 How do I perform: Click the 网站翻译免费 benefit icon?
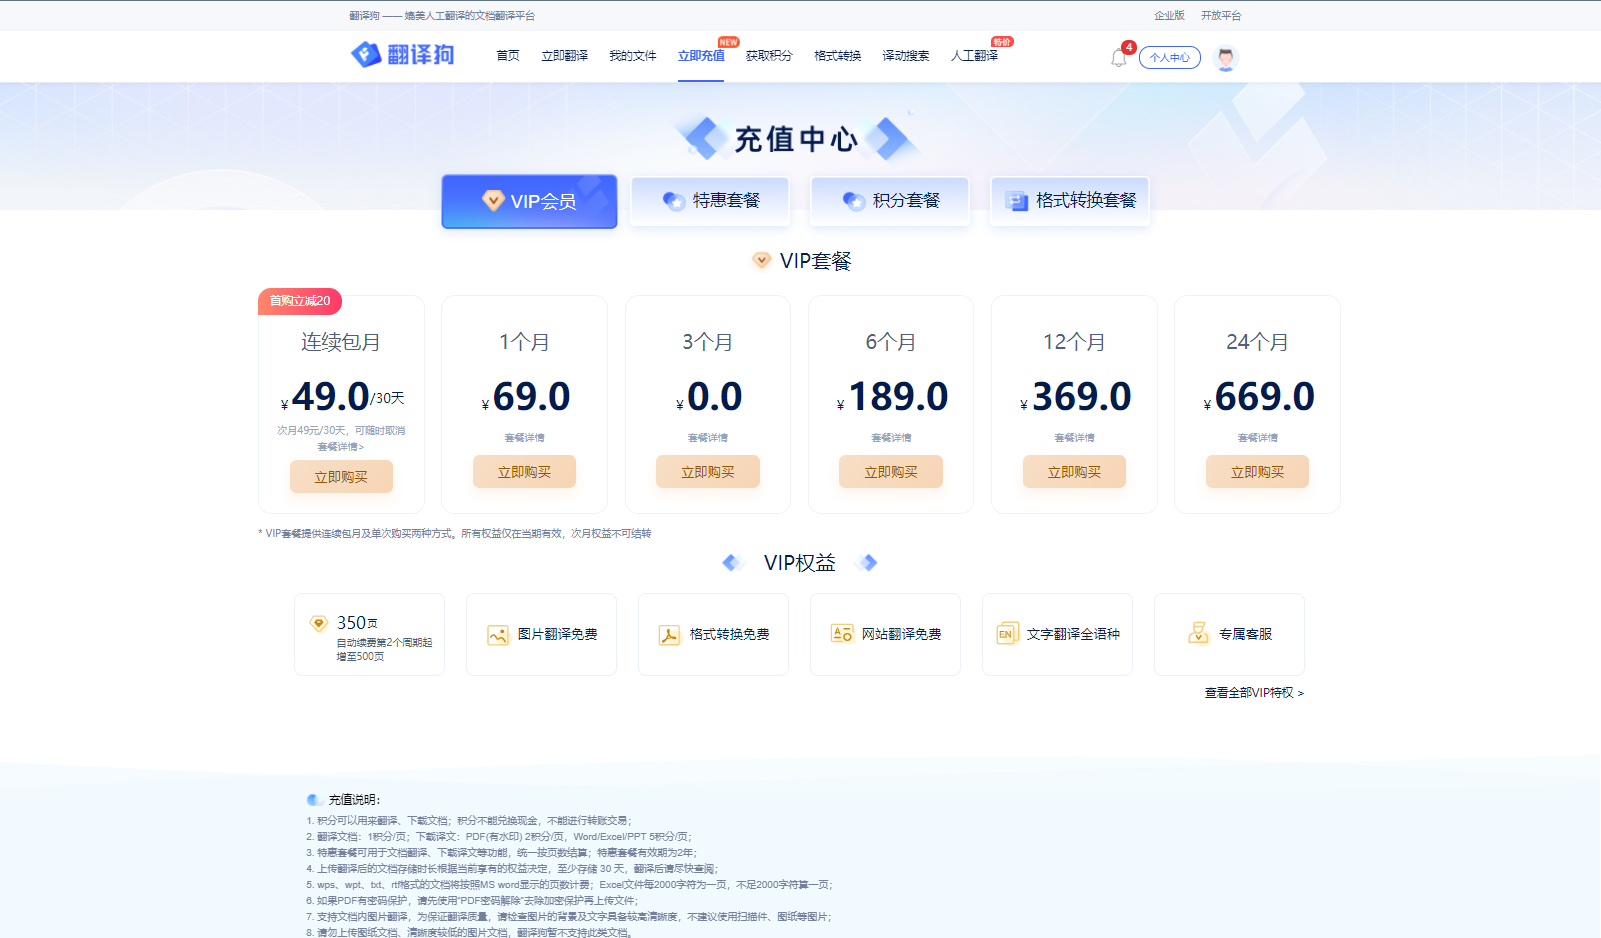(x=842, y=634)
